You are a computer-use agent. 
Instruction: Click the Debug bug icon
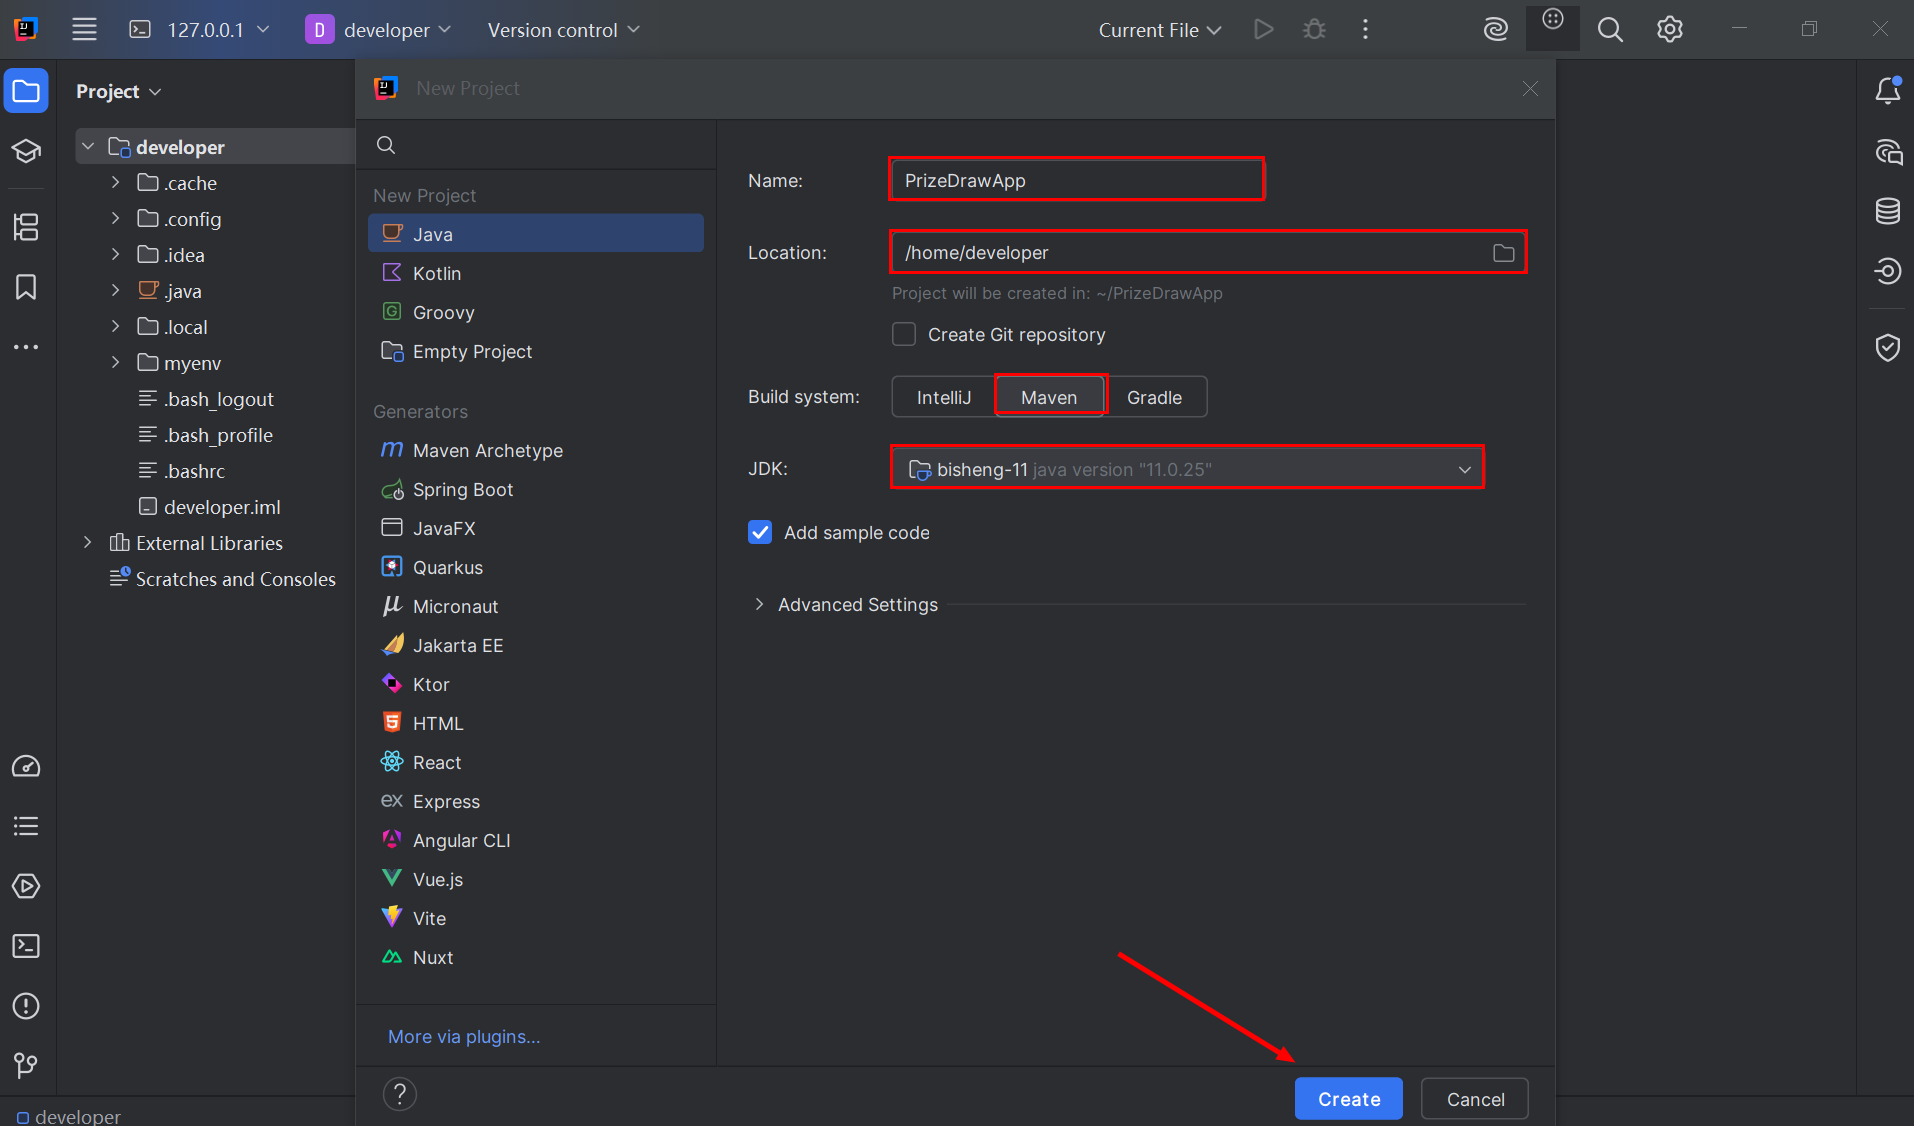[1314, 30]
